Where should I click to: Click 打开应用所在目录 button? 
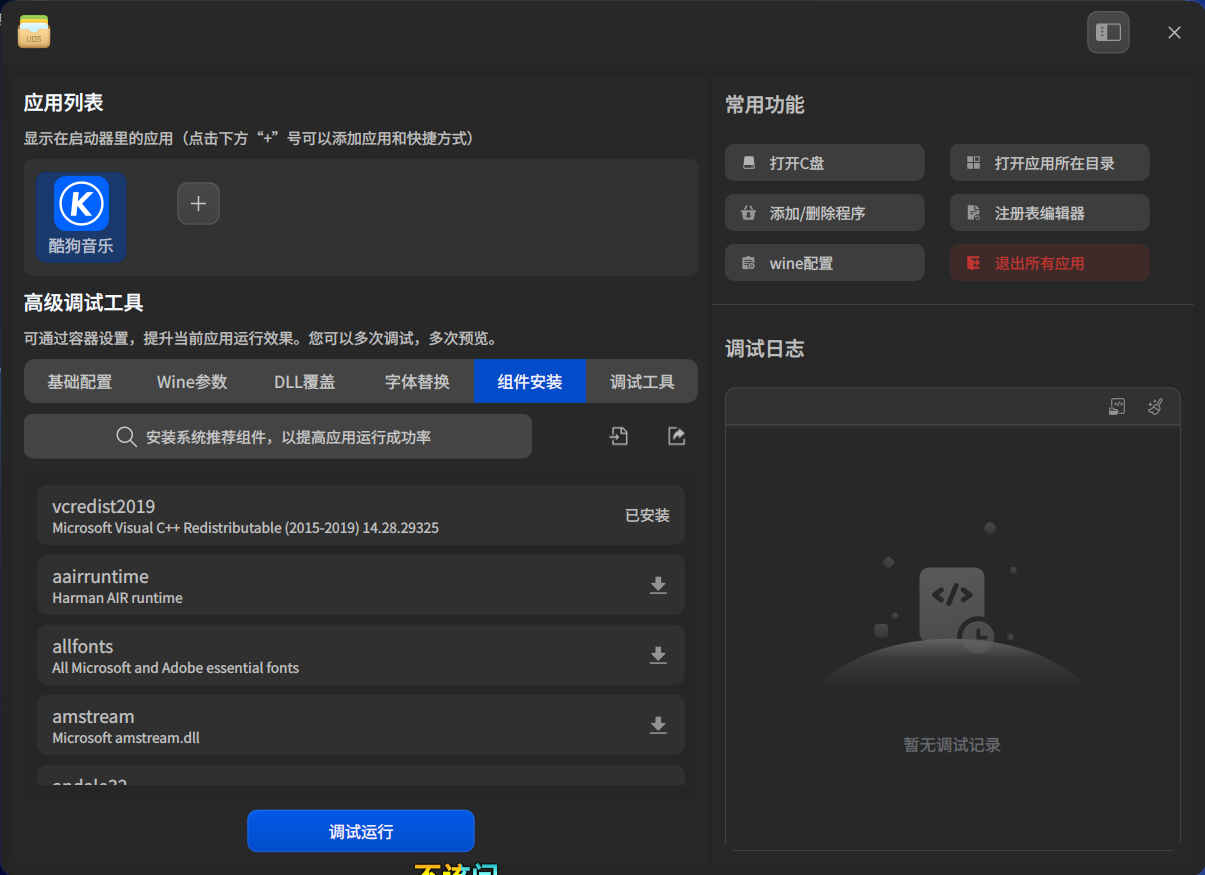tap(1050, 163)
